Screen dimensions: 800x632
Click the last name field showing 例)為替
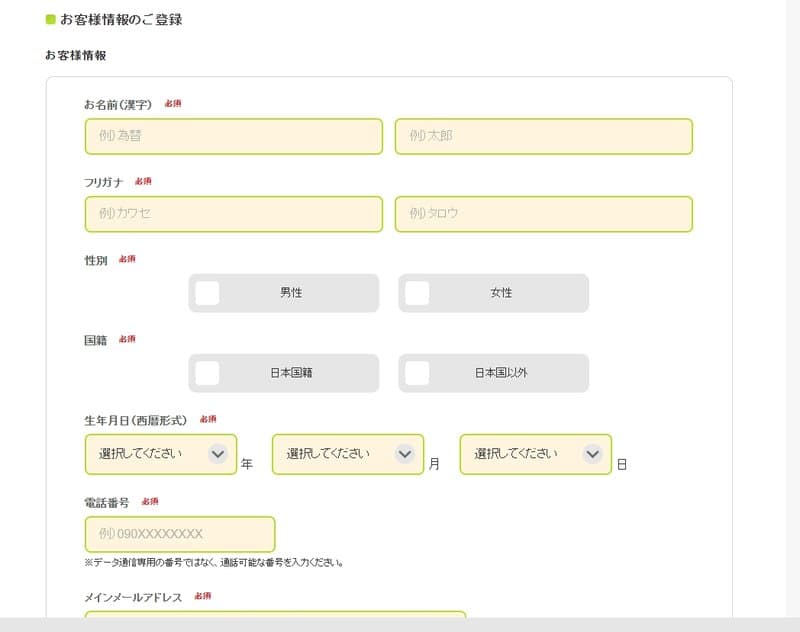click(x=233, y=137)
